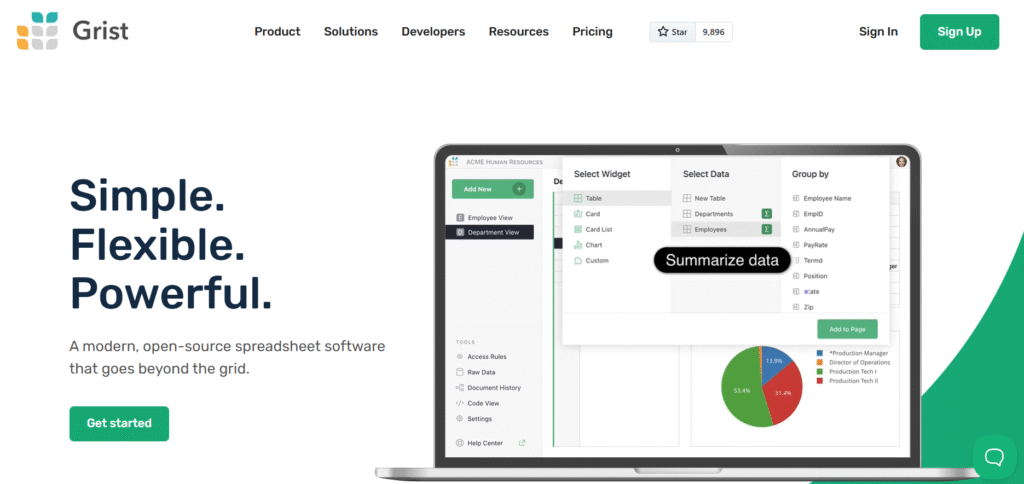This screenshot has width=1024, height=484.
Task: Click the Get started button
Action: coord(119,423)
